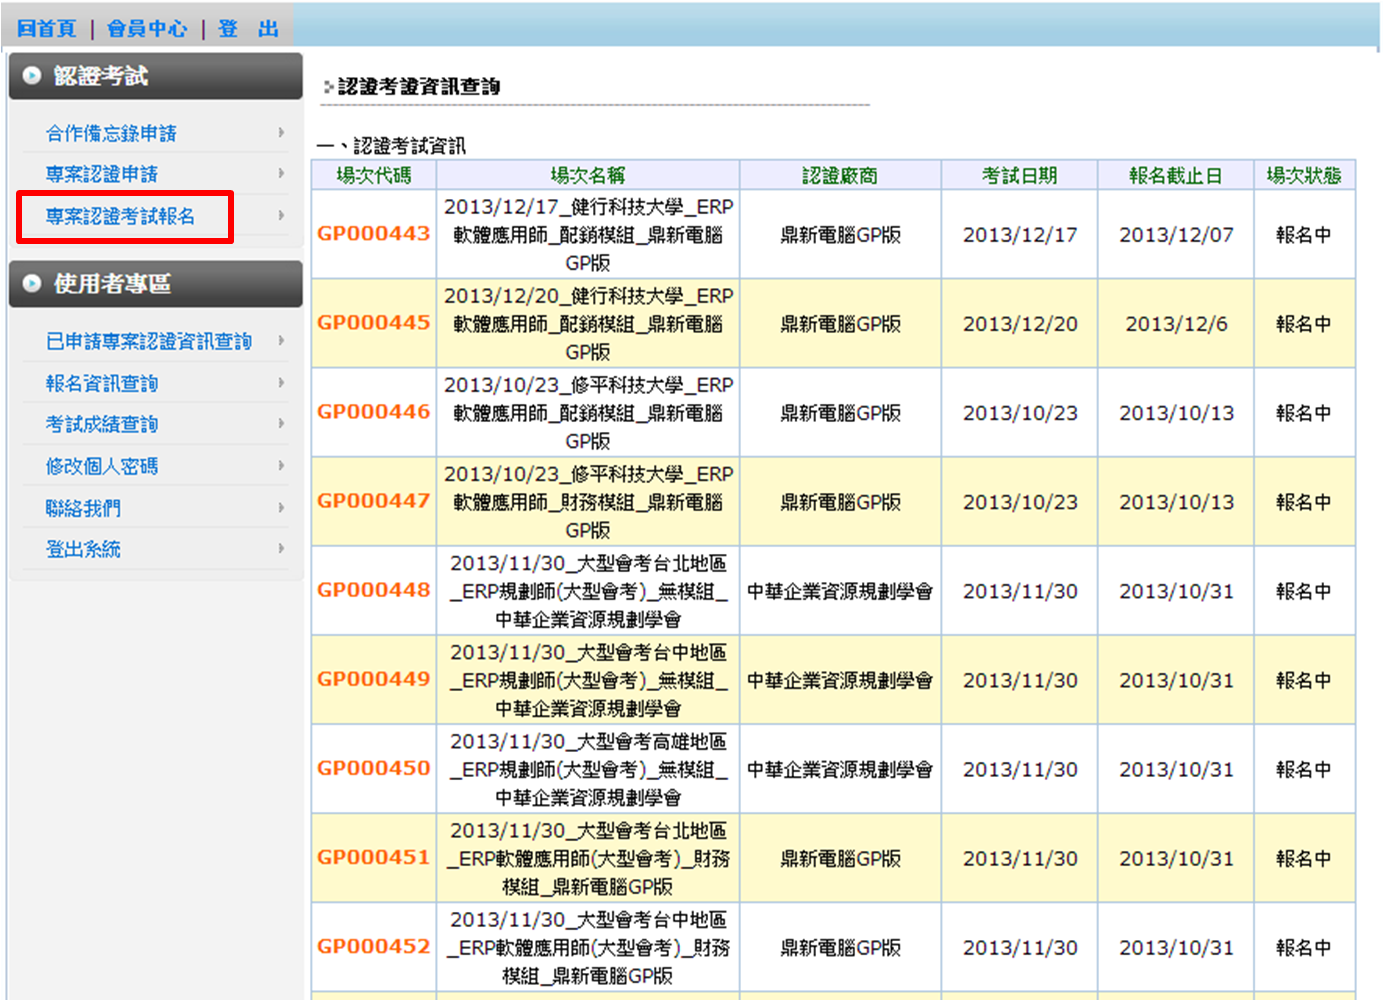Click the 認證考試 section bullet icon
Screen dimensions: 1384x1001
32,76
